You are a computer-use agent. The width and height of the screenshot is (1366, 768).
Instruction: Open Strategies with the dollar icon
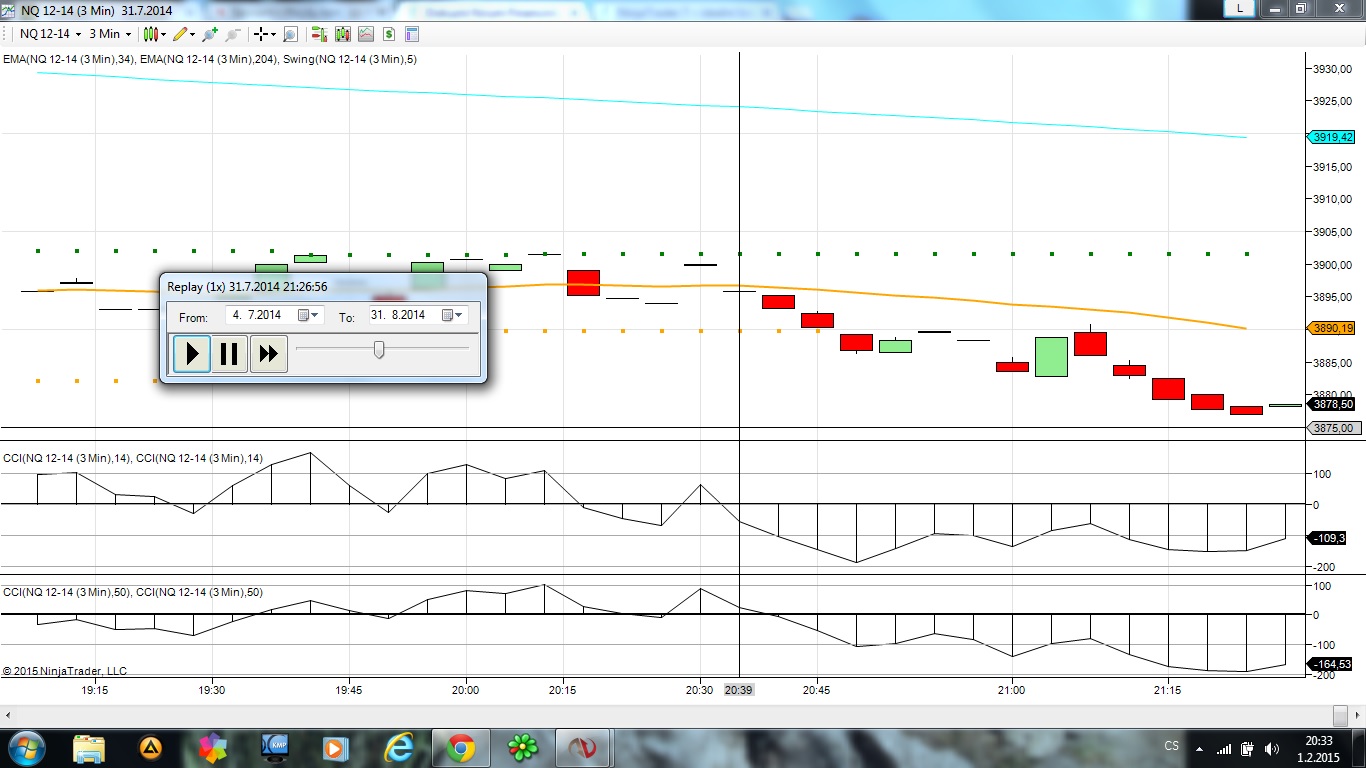tap(389, 34)
